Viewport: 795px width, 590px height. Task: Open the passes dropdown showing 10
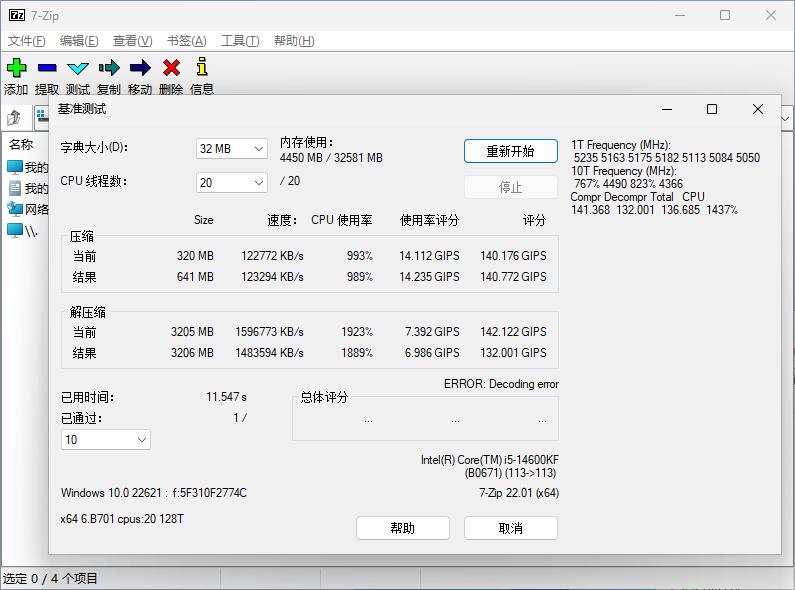coord(106,439)
